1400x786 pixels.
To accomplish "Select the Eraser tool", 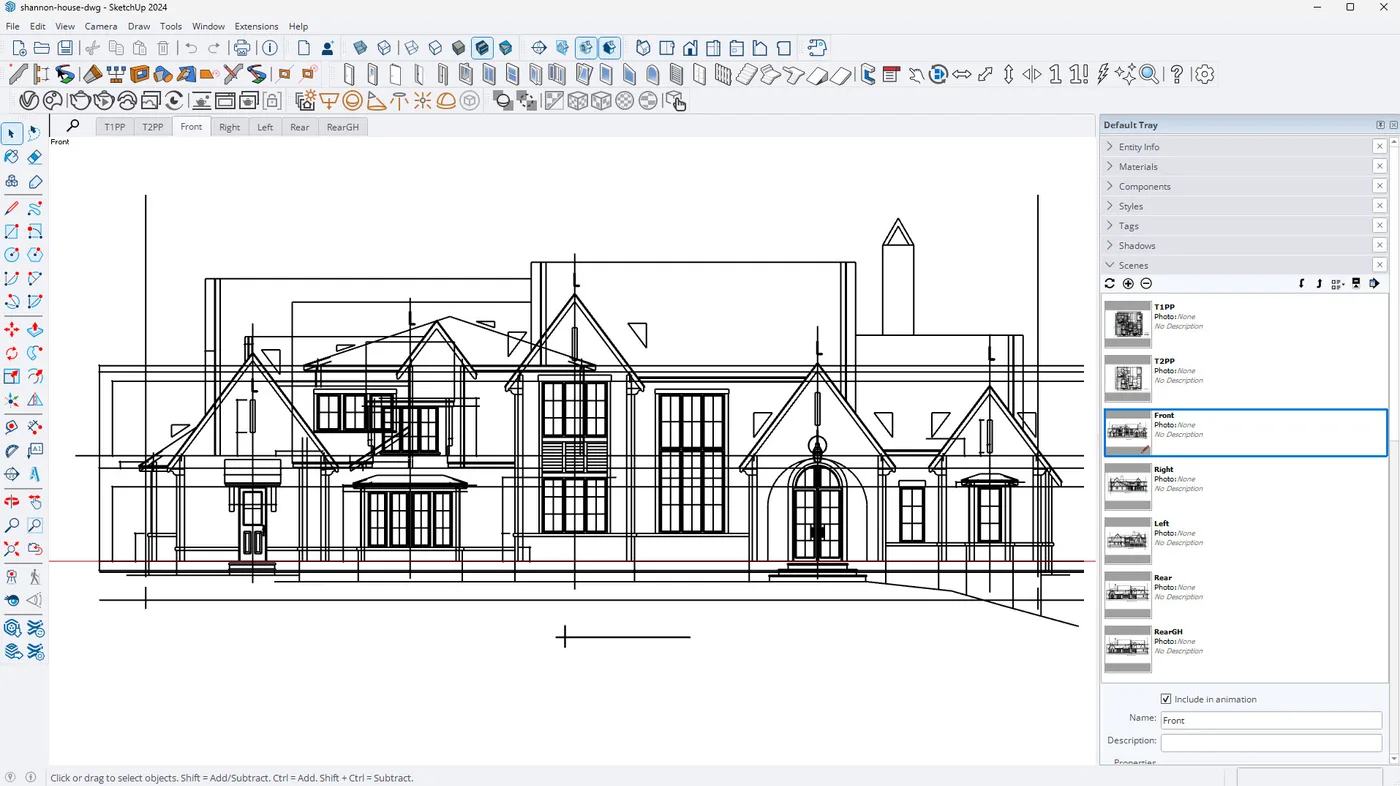I will tap(33, 156).
